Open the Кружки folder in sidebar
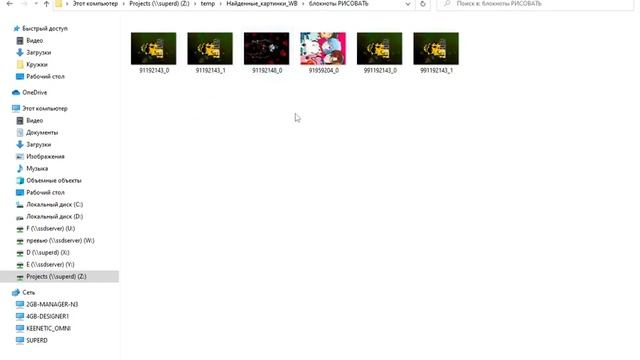Screen dimensions: 640x360 (x=37, y=64)
